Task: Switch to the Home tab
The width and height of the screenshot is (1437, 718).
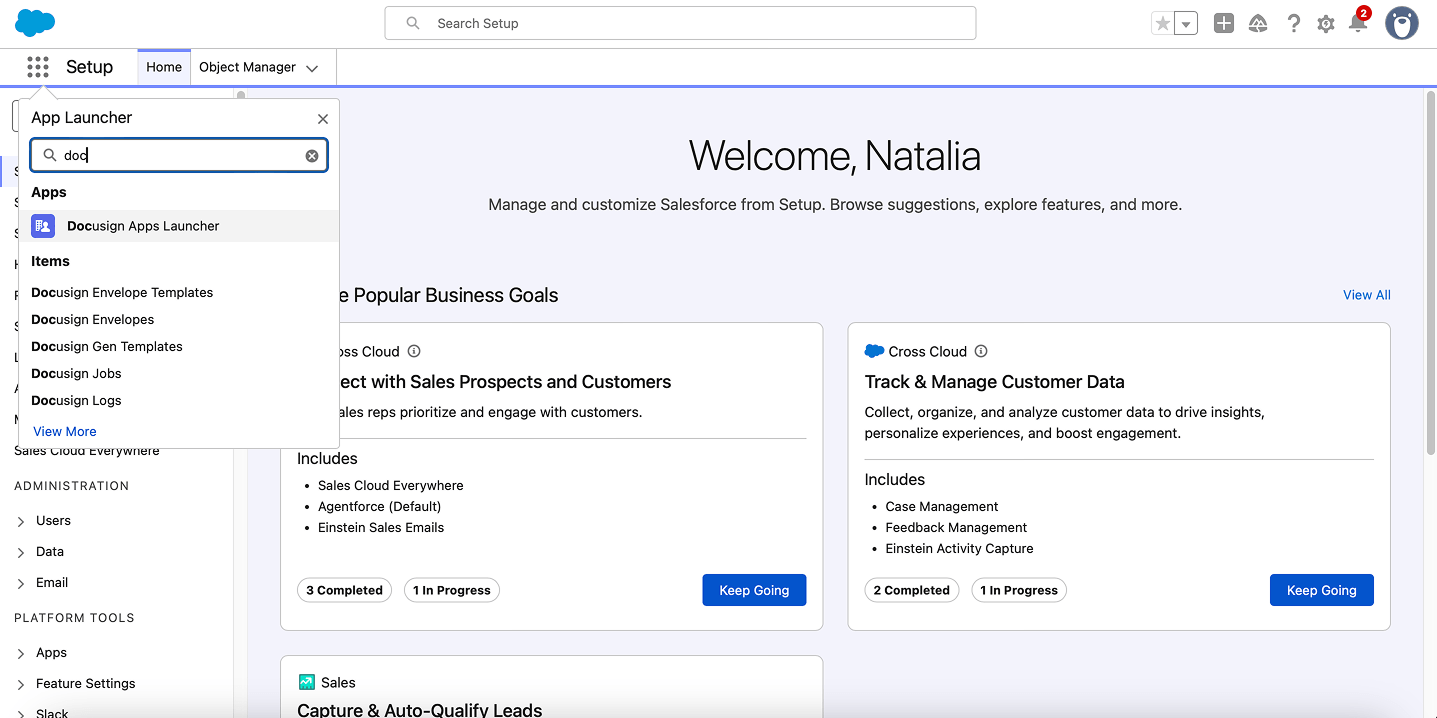Action: (x=164, y=67)
